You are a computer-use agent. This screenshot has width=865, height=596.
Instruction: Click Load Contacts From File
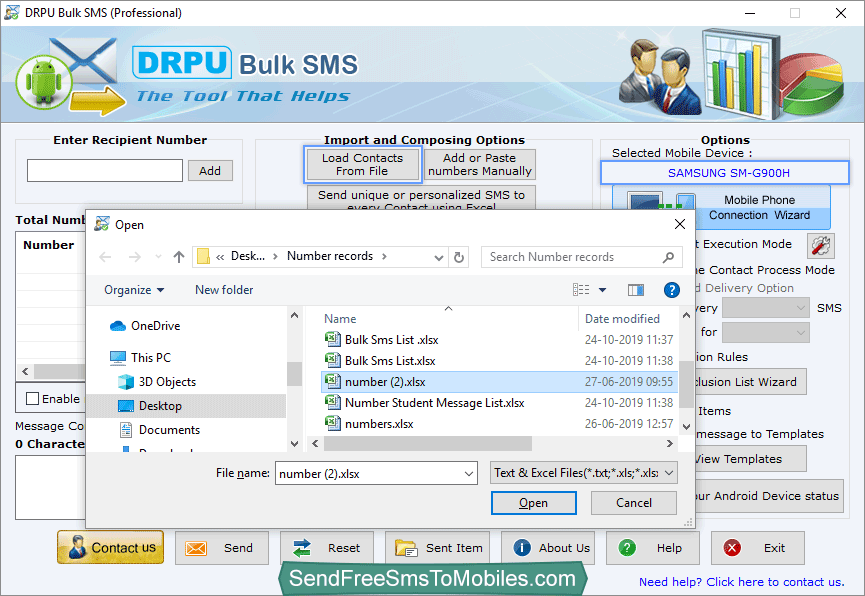(x=362, y=164)
